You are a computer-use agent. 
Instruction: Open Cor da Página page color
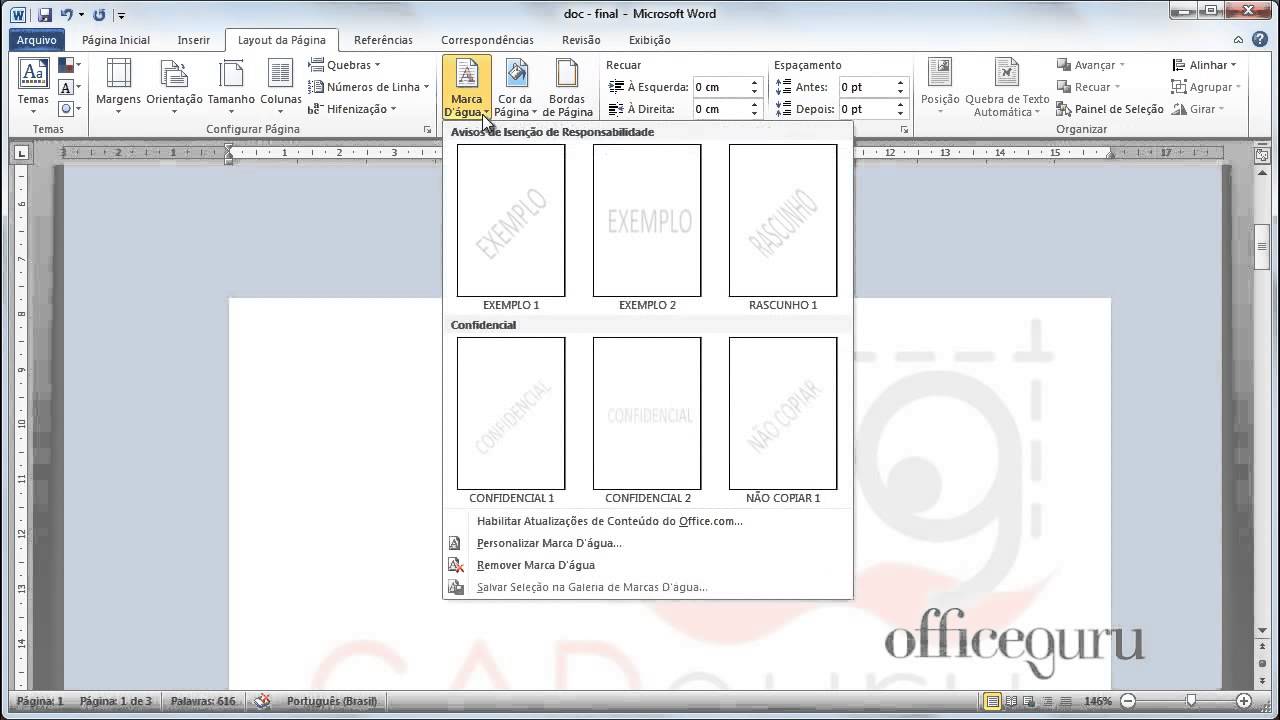515,86
